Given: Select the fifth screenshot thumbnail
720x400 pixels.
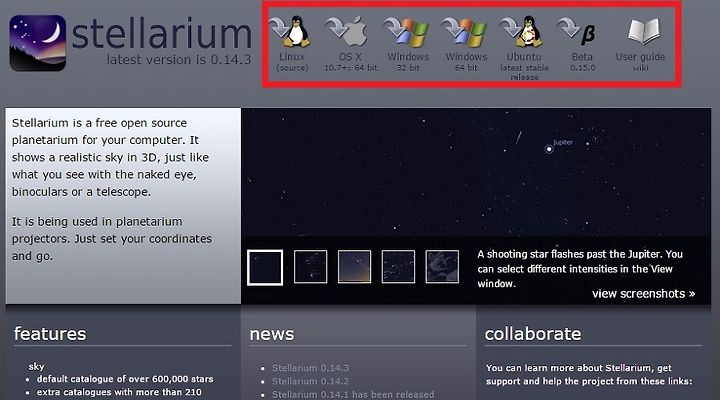Looking at the screenshot, I should tap(442, 266).
